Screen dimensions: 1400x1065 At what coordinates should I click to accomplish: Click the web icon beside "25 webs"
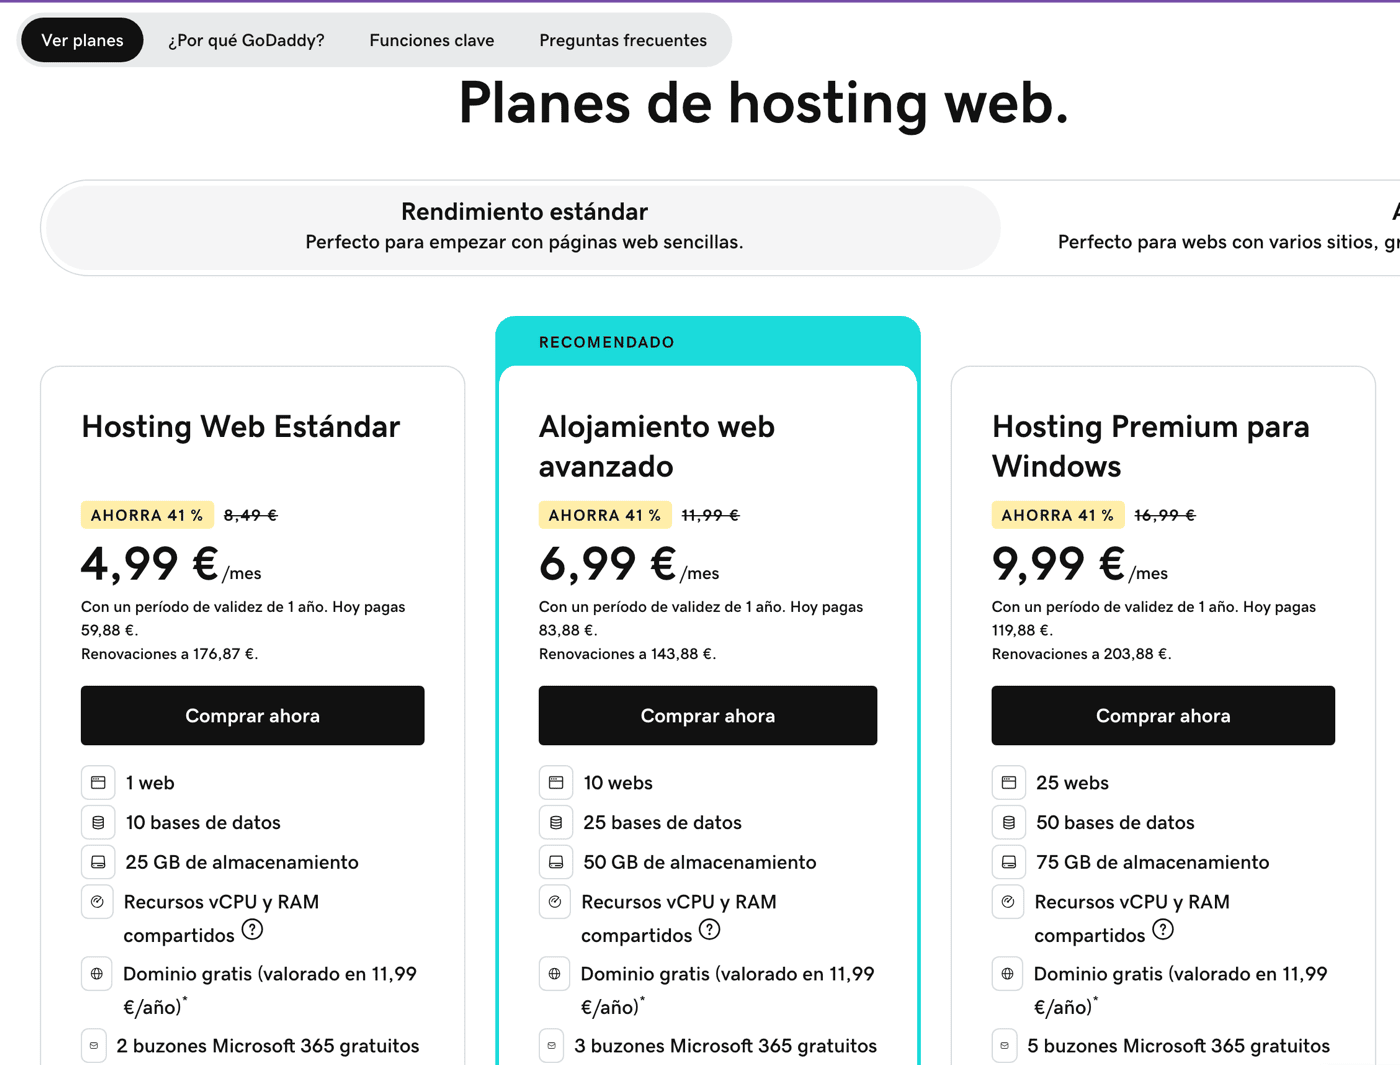[x=1009, y=782]
